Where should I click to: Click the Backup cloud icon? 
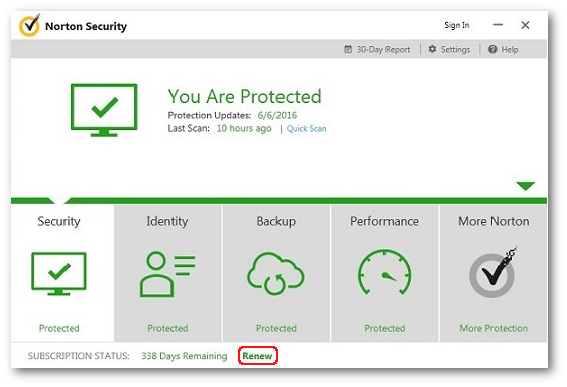276,273
